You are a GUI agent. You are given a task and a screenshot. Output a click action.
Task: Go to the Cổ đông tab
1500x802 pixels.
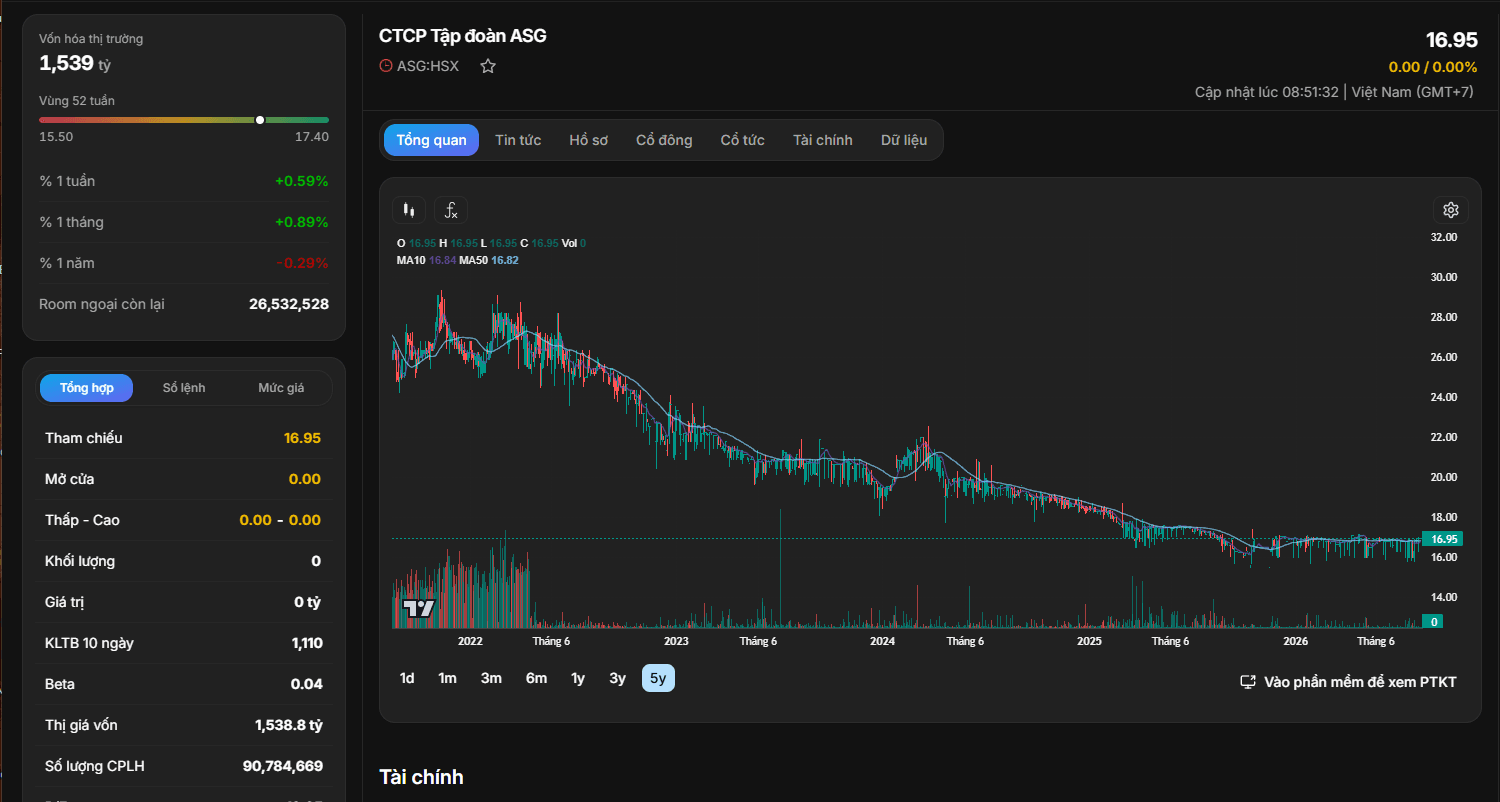[x=664, y=140]
